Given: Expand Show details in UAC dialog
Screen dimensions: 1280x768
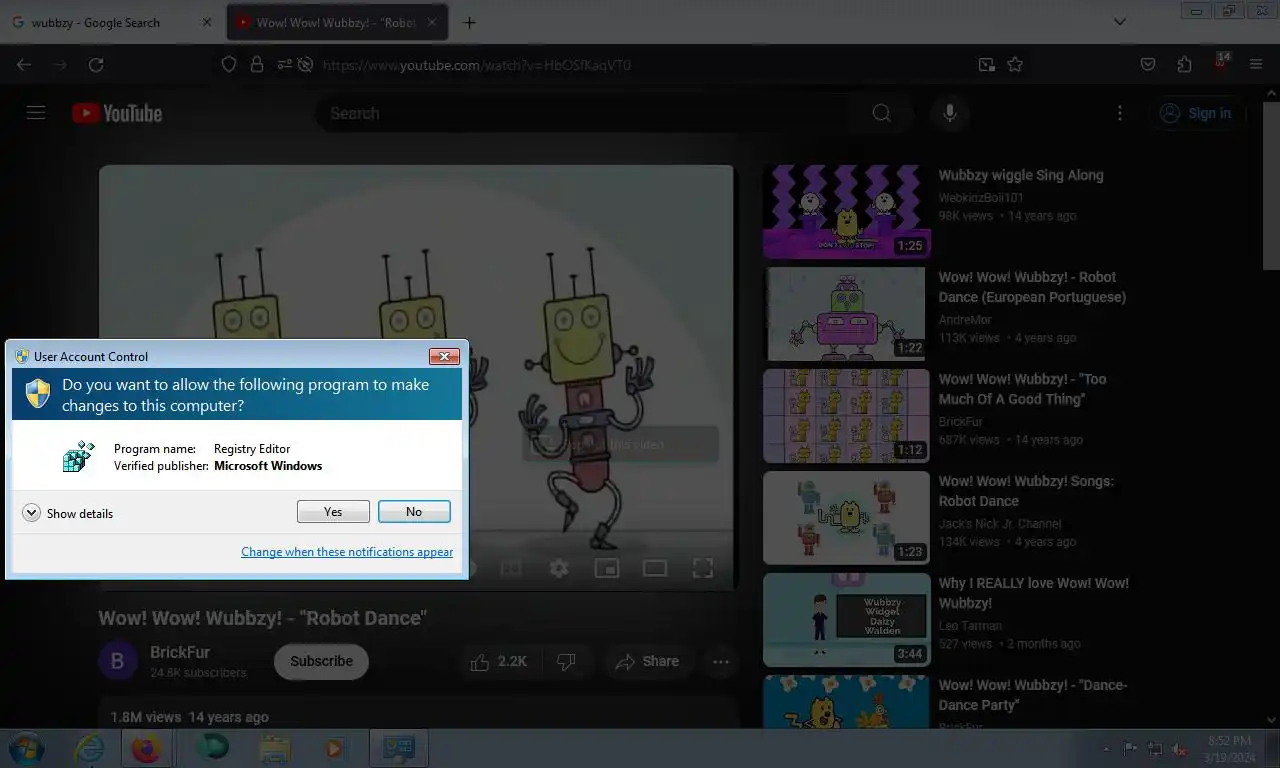Looking at the screenshot, I should [68, 513].
